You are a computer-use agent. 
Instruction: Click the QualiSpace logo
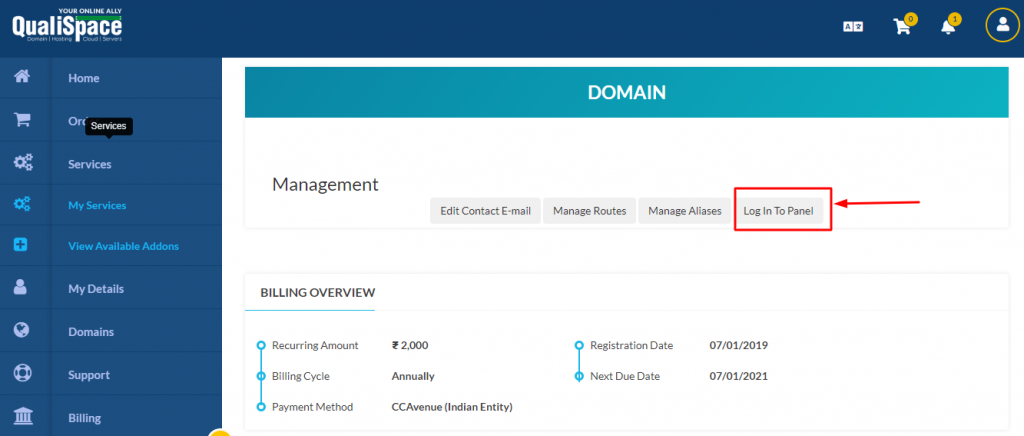tap(67, 25)
